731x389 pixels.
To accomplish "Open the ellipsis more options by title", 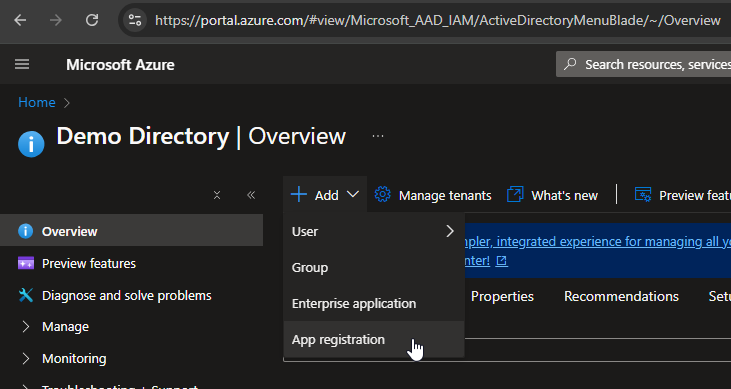I will (378, 136).
